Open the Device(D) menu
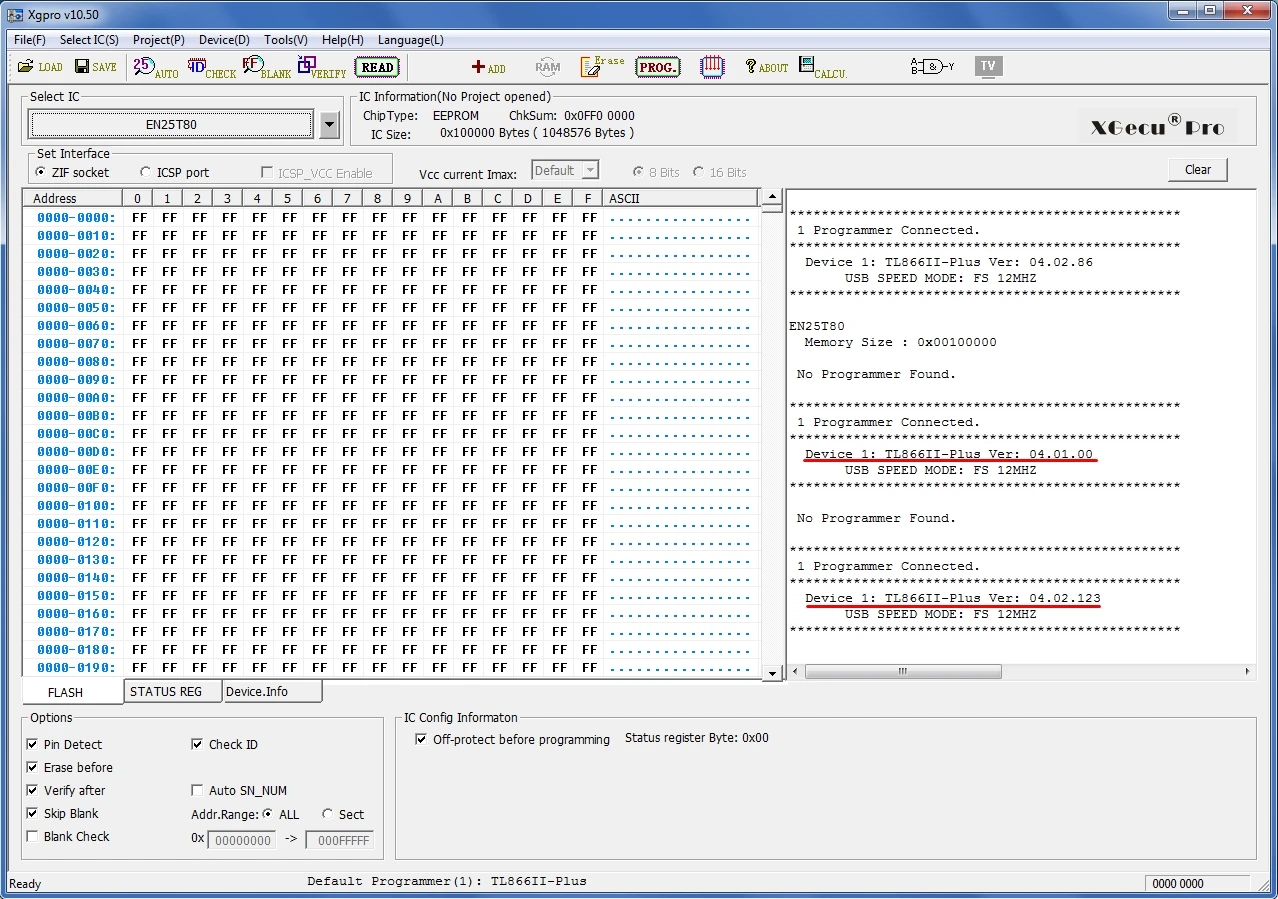 224,40
